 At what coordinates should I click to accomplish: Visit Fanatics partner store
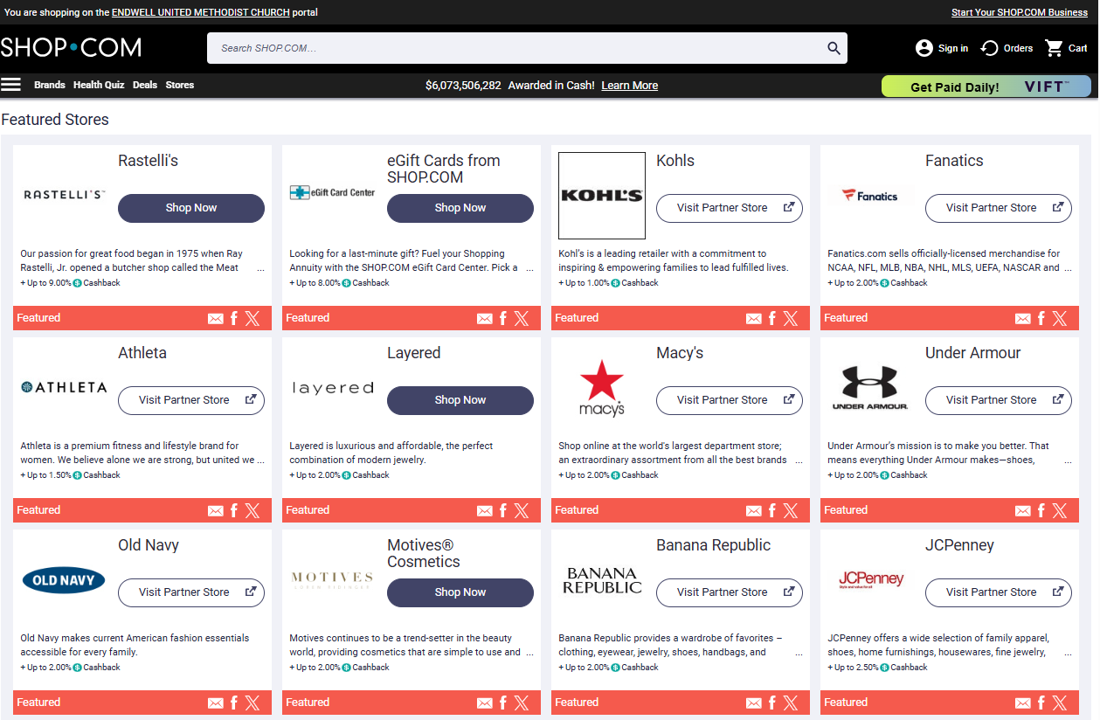pyautogui.click(x=998, y=208)
